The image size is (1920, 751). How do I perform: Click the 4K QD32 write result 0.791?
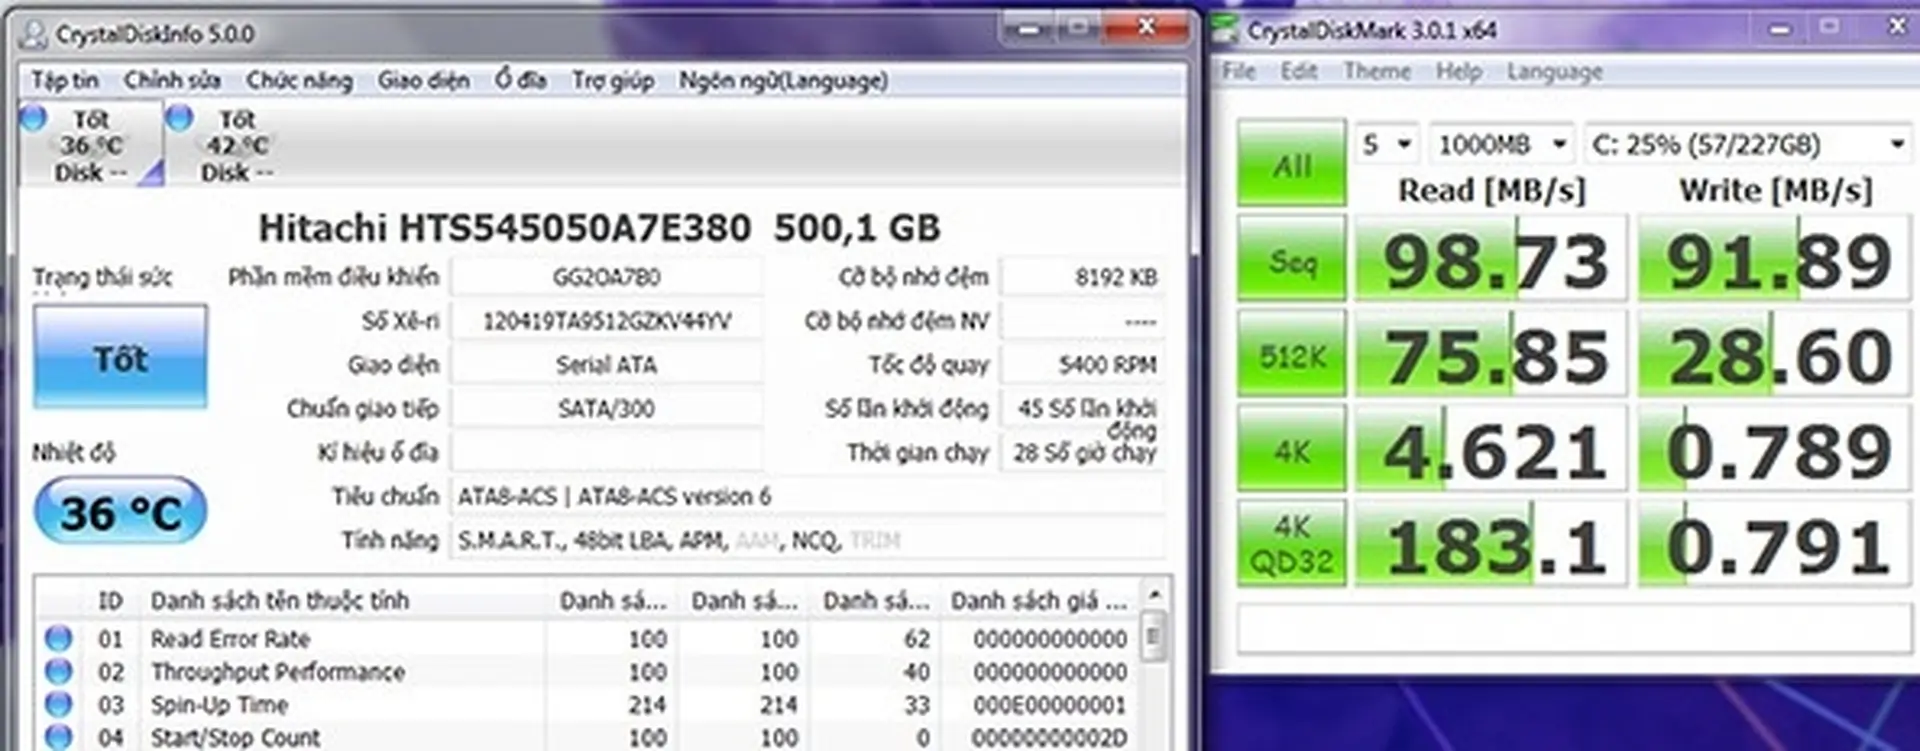tap(1774, 544)
